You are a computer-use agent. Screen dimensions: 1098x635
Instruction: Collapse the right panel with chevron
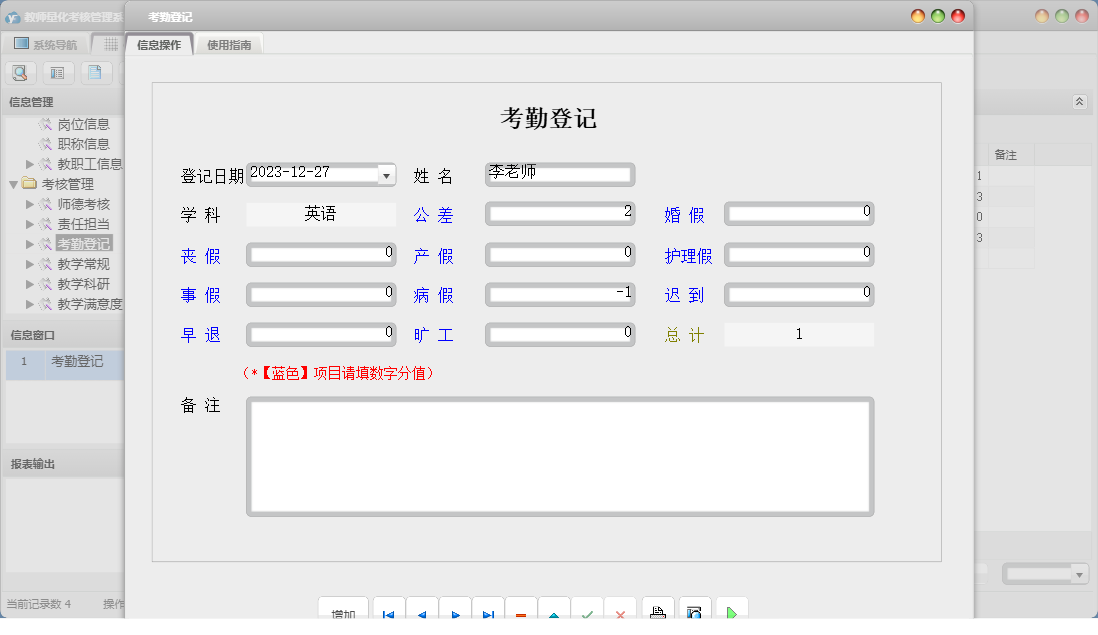[1079, 101]
